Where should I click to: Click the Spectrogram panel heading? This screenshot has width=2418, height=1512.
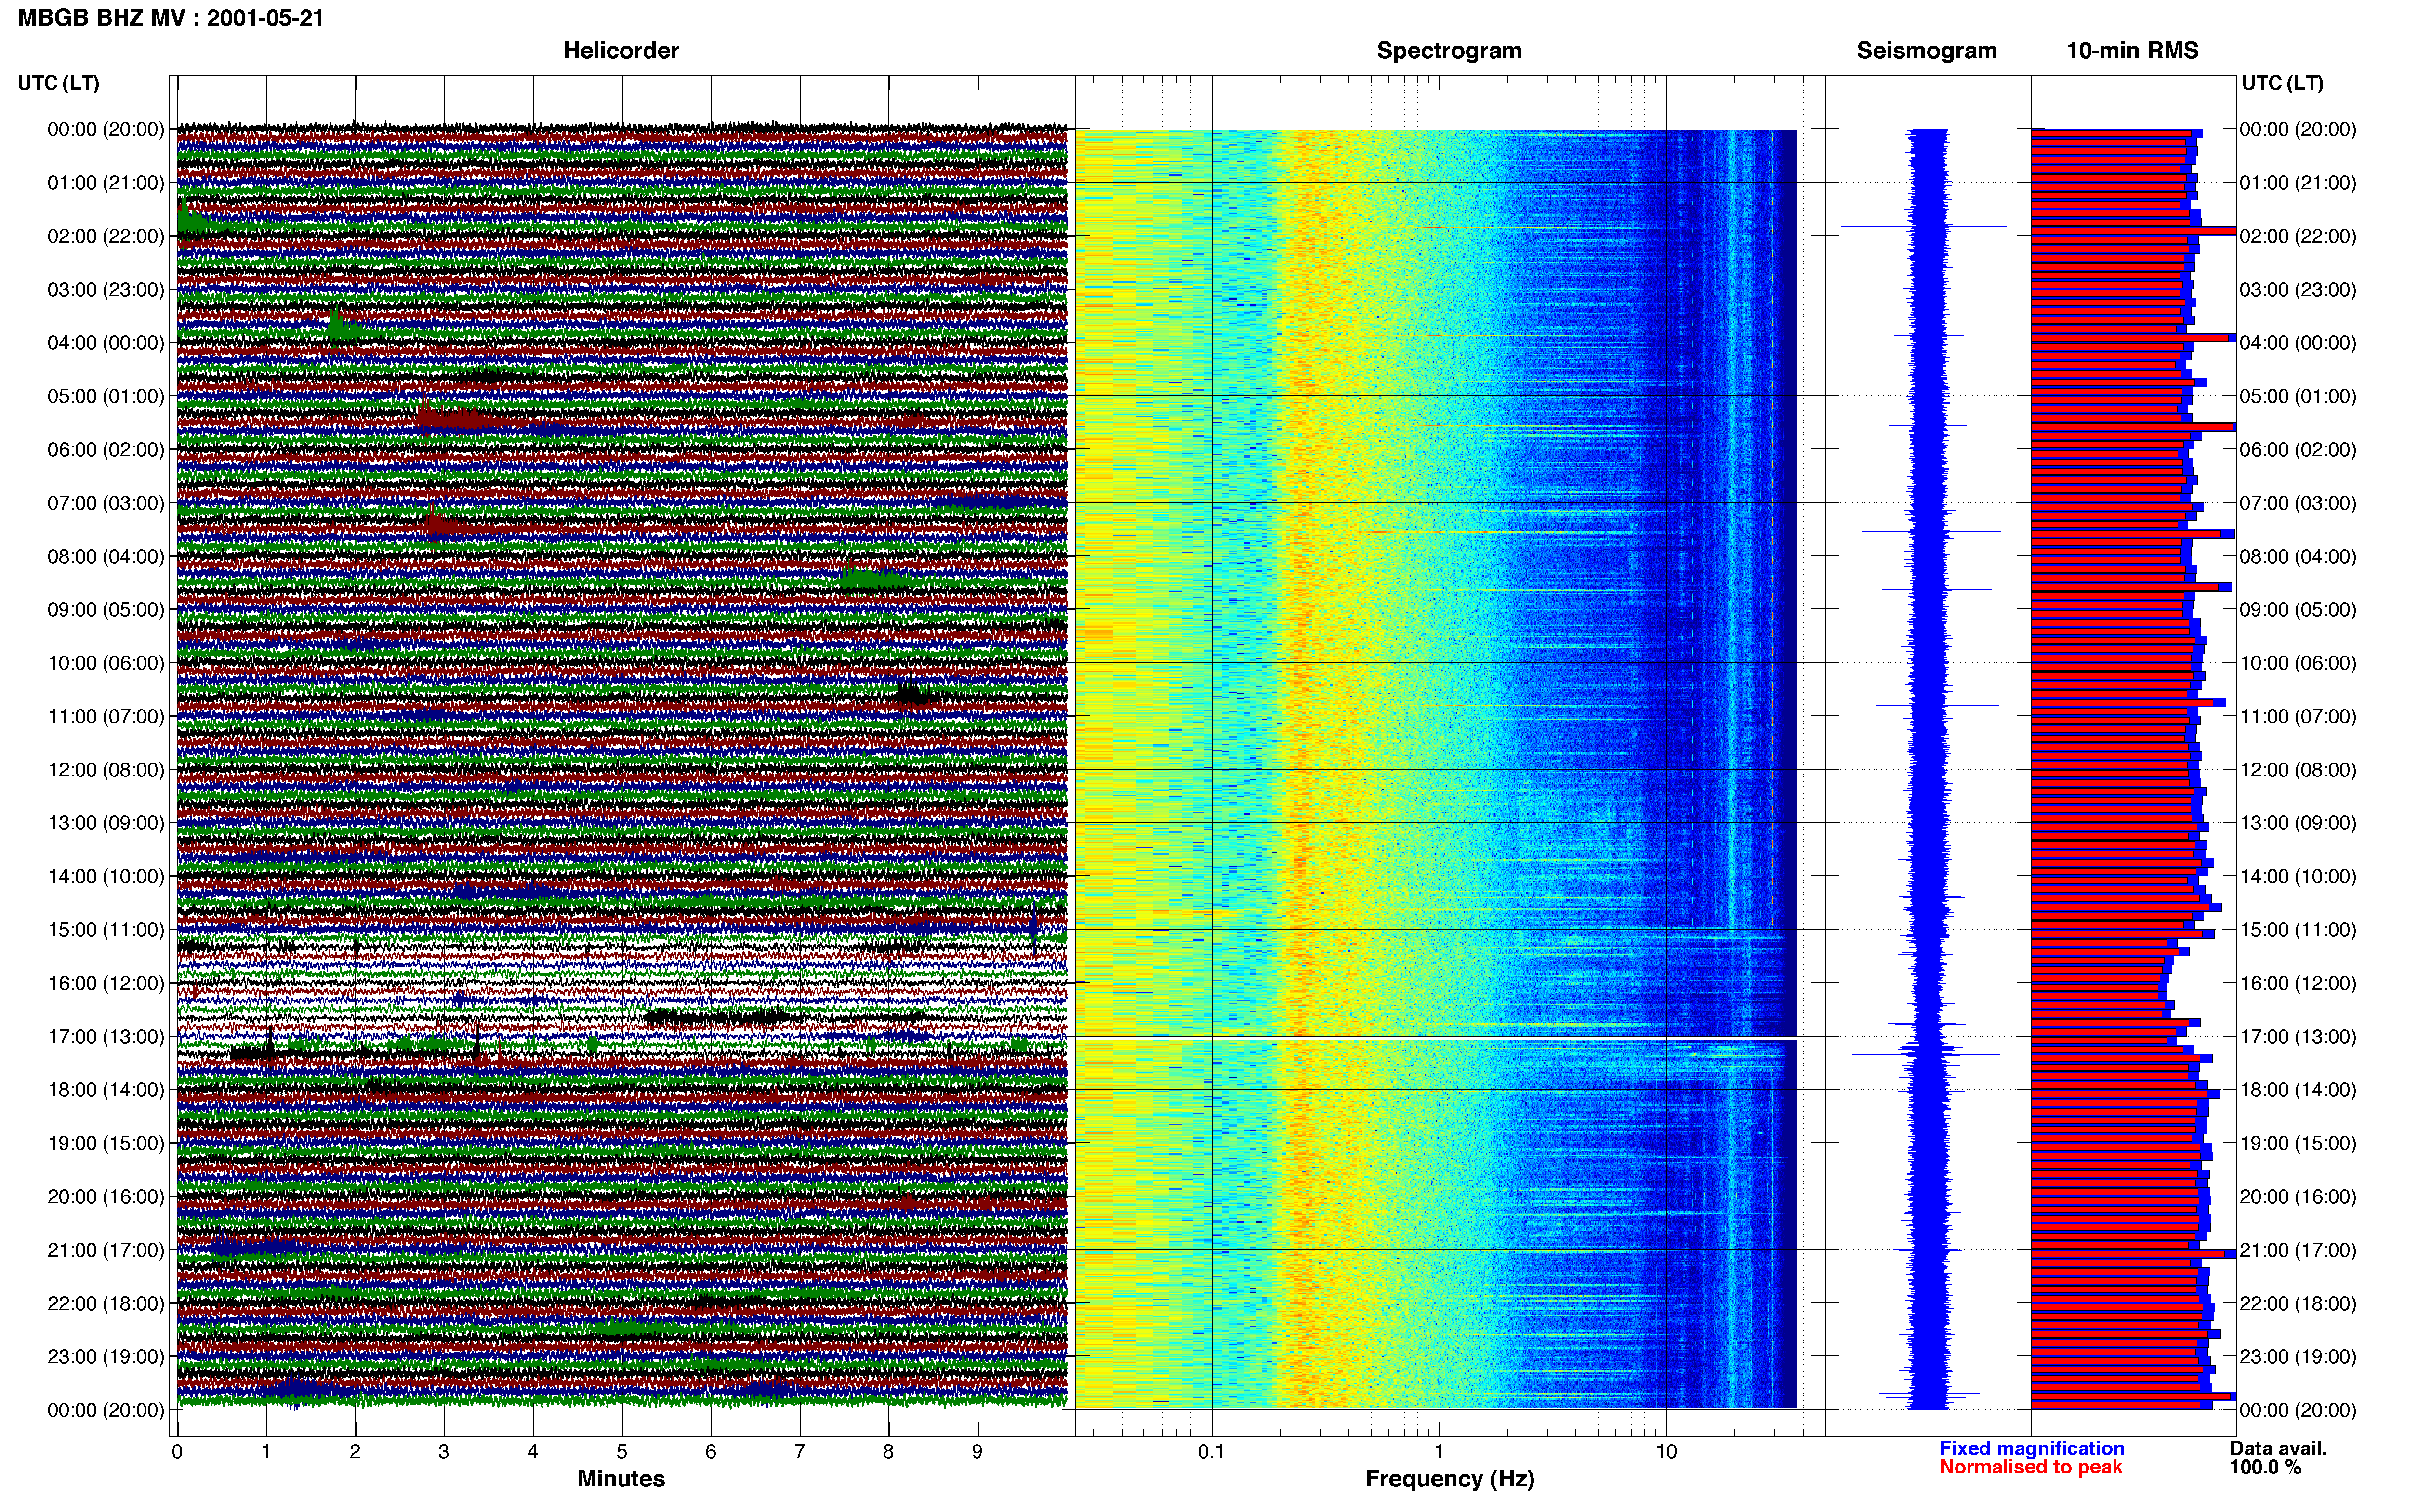tap(1449, 51)
